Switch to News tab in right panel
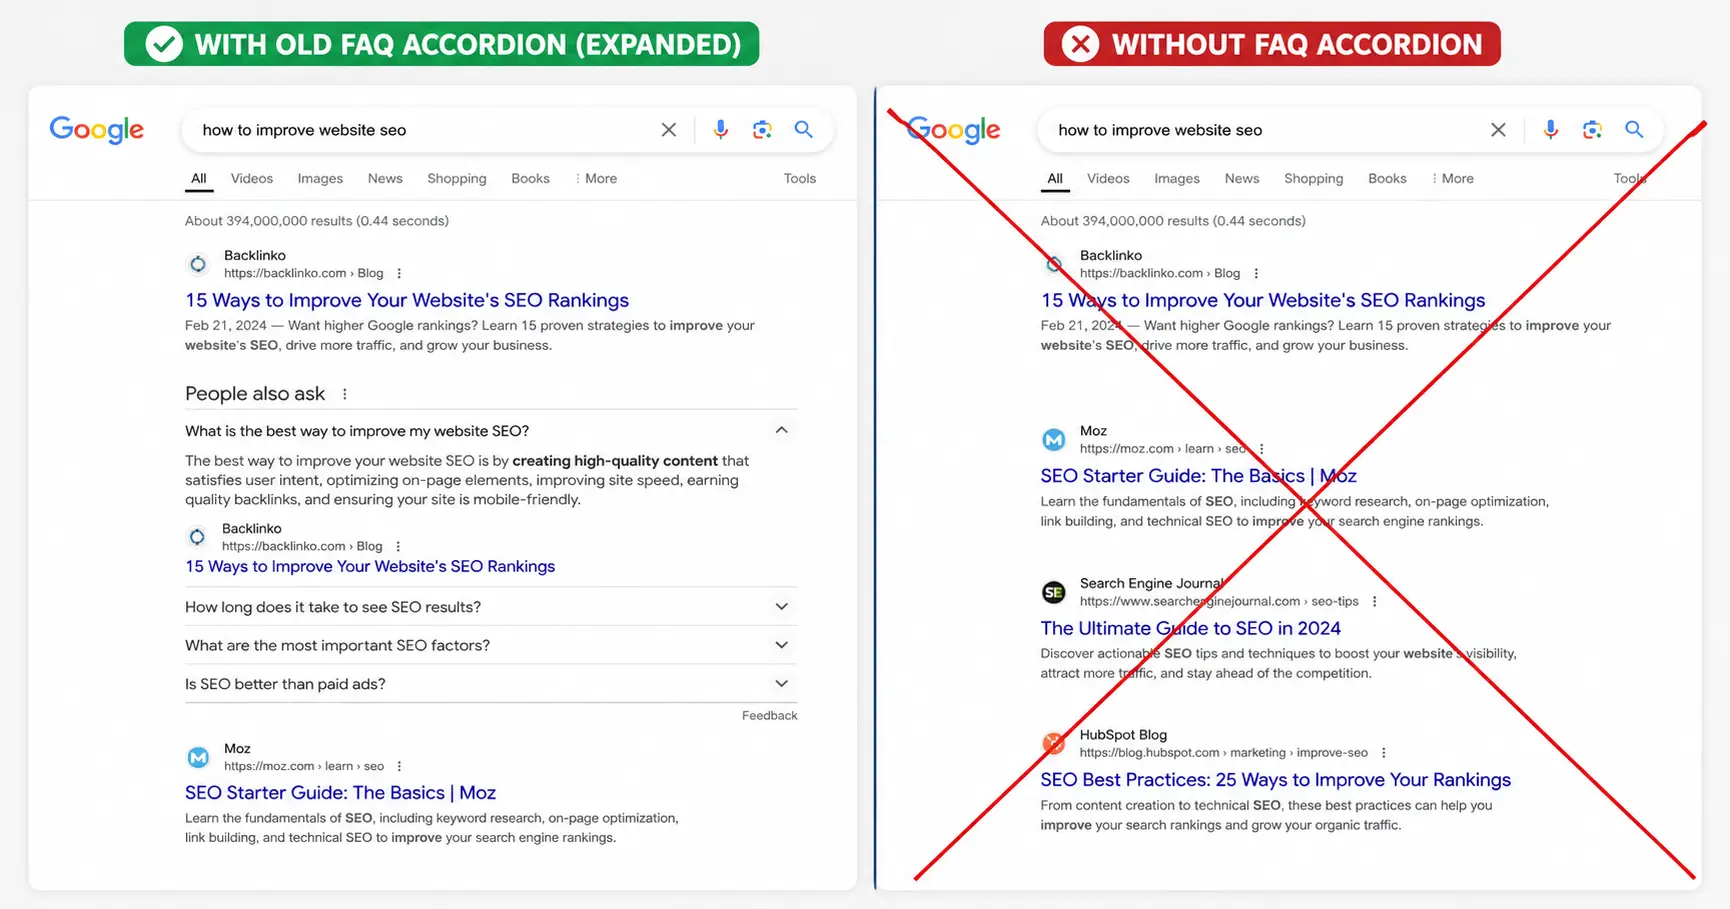 [1242, 178]
